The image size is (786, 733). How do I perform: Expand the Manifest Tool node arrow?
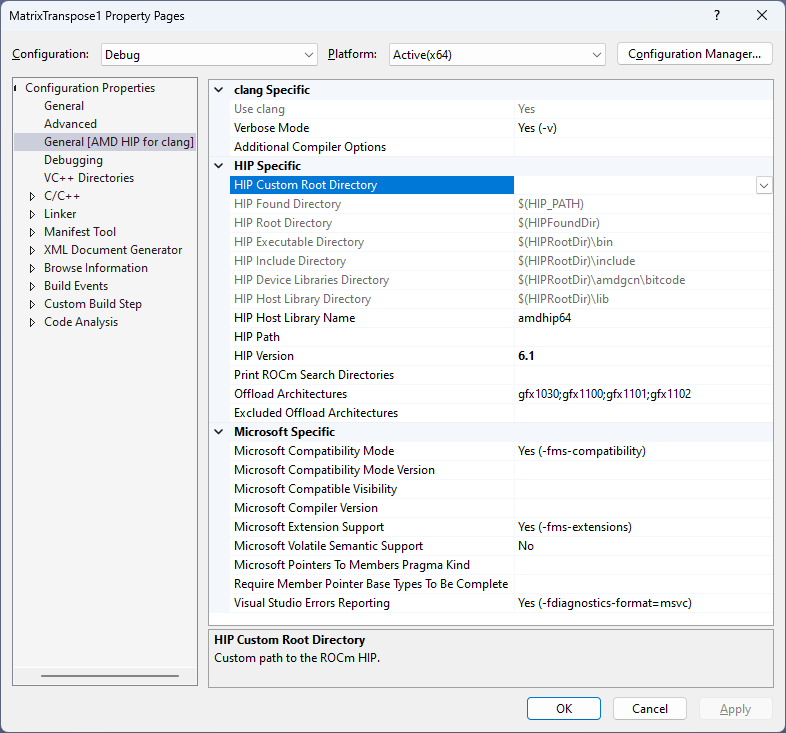[33, 232]
